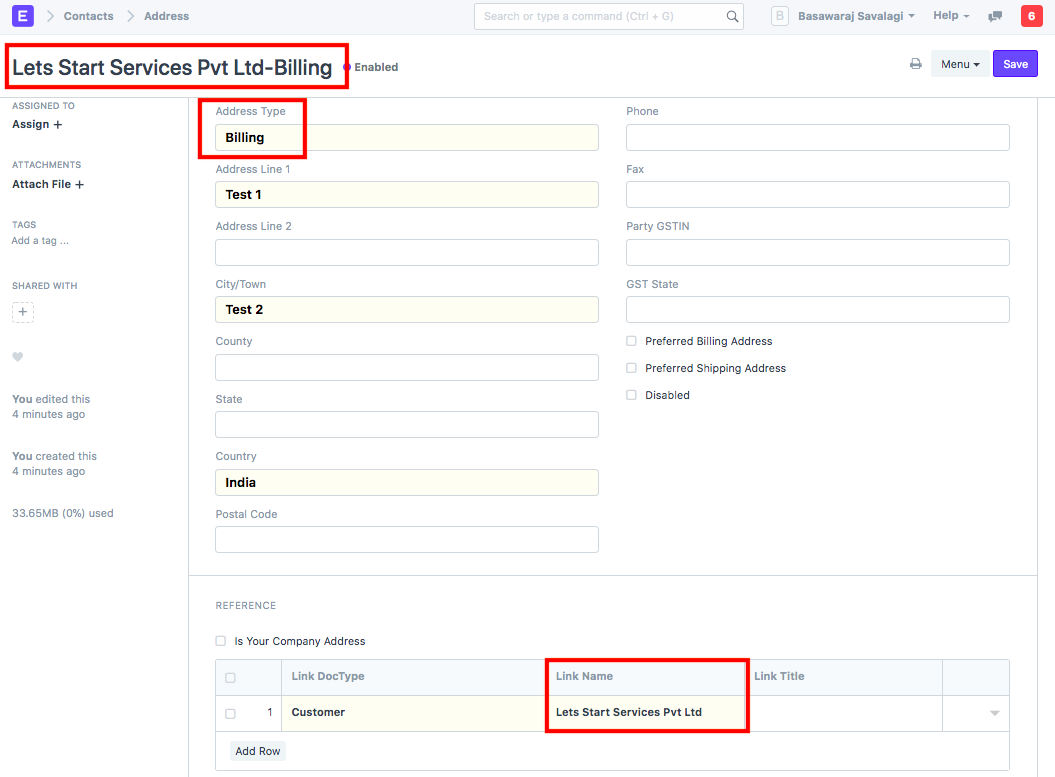This screenshot has height=777, width=1055.
Task: Click Add Row button
Action: pyautogui.click(x=258, y=751)
